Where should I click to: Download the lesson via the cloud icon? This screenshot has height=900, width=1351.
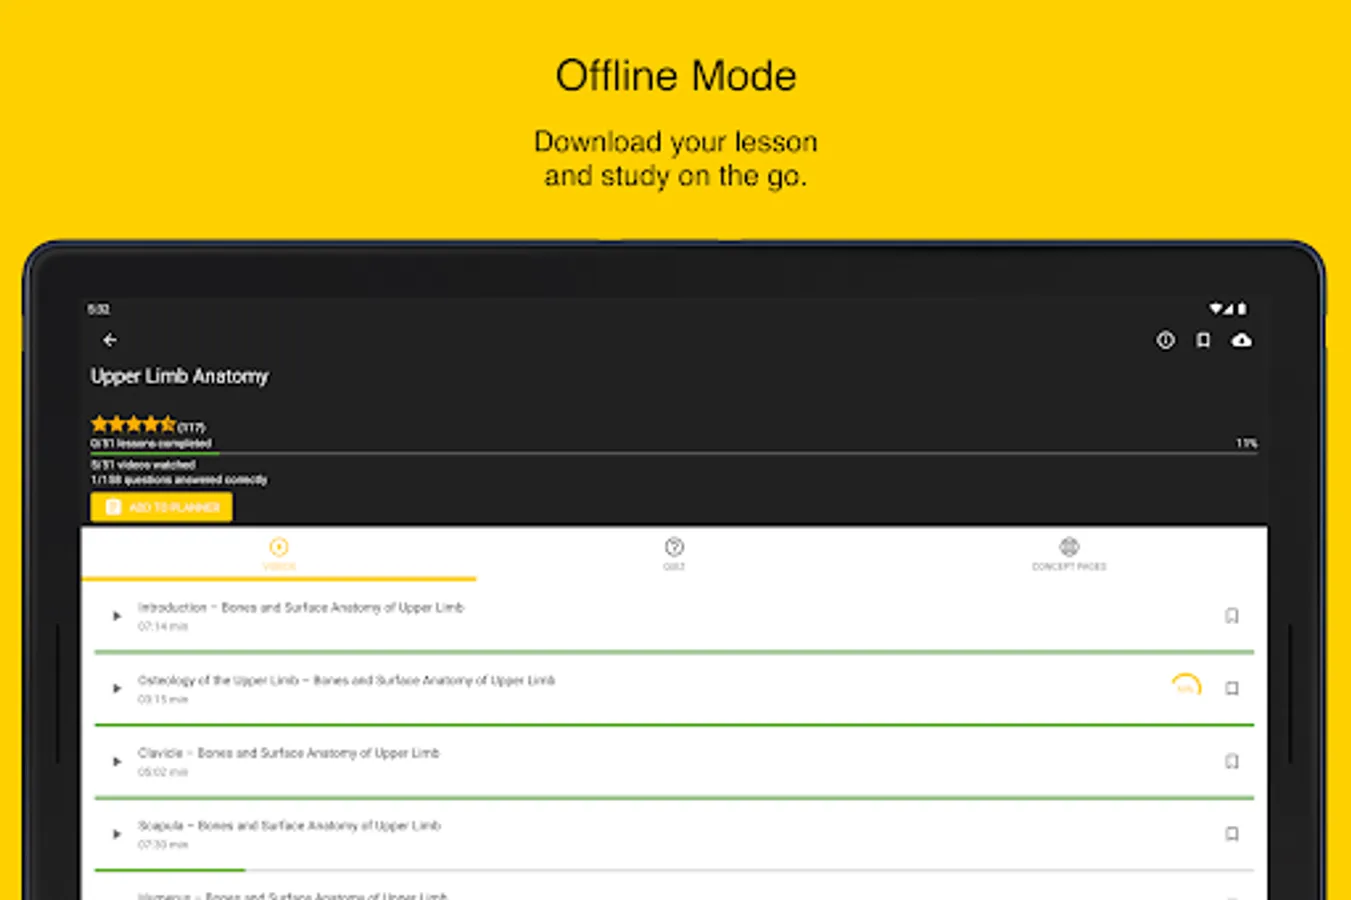(x=1240, y=340)
